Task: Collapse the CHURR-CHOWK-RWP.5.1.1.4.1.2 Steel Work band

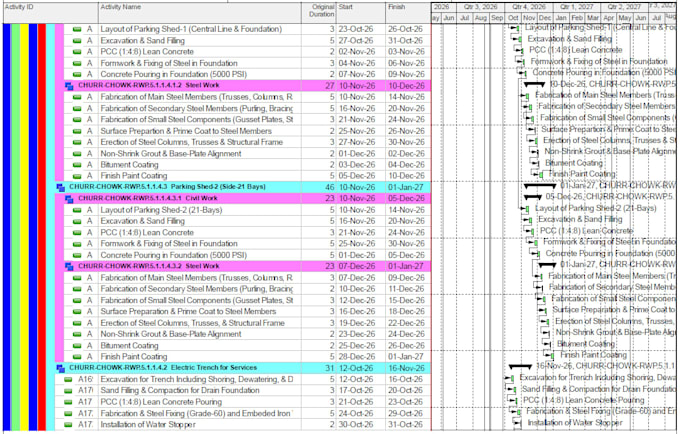Action: pyautogui.click(x=69, y=86)
